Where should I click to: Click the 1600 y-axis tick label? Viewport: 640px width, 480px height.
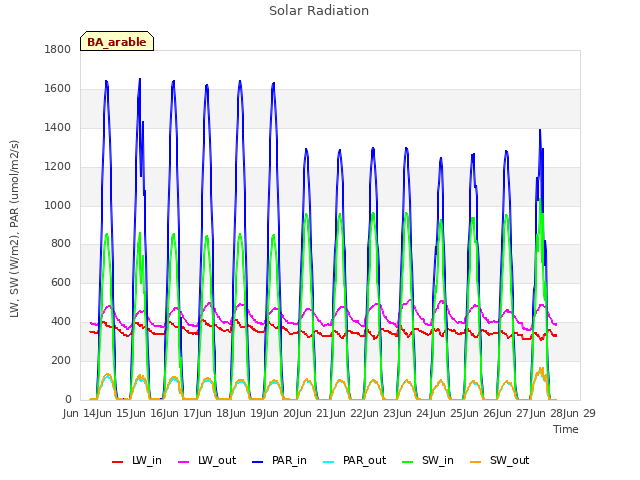click(58, 89)
